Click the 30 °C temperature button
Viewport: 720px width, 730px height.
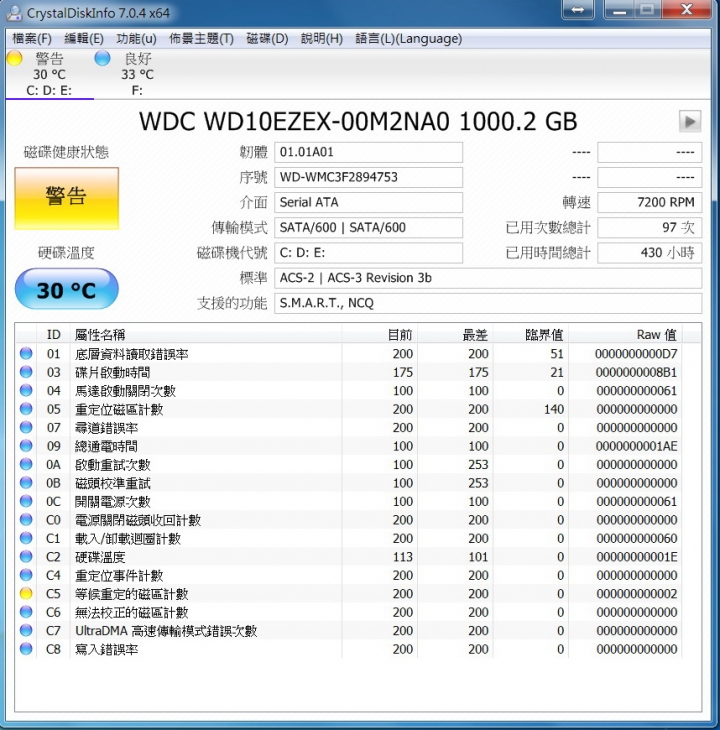tap(67, 289)
